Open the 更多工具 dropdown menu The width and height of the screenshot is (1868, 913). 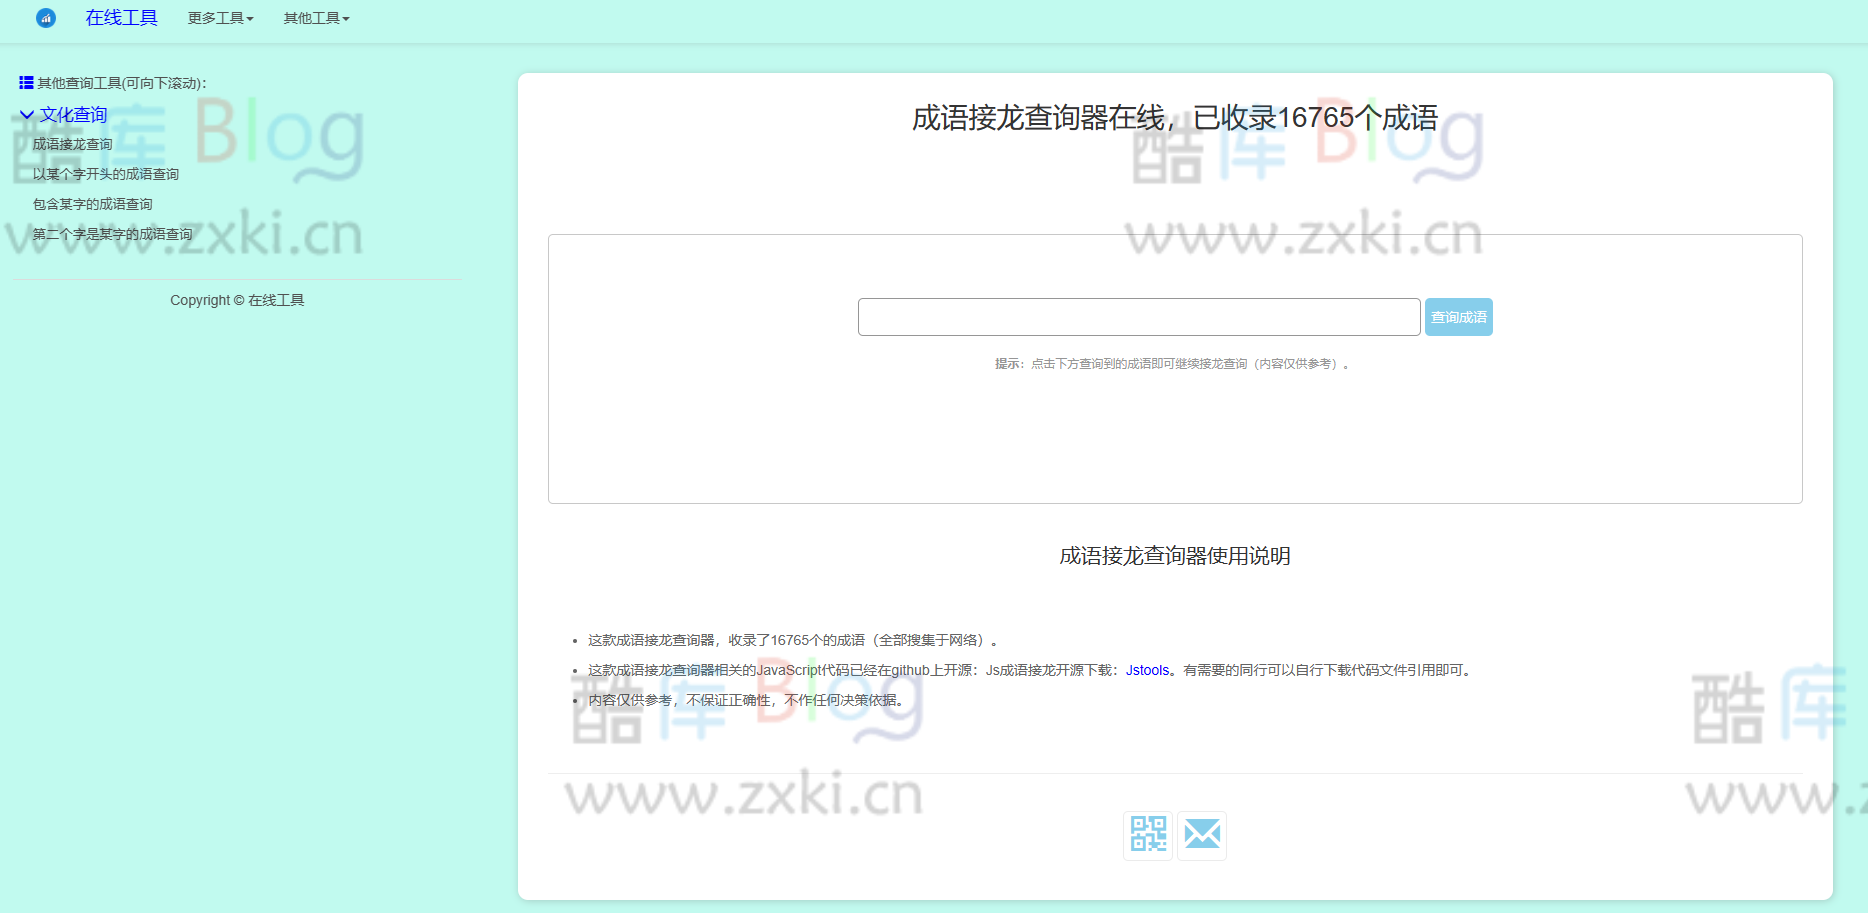click(x=214, y=18)
